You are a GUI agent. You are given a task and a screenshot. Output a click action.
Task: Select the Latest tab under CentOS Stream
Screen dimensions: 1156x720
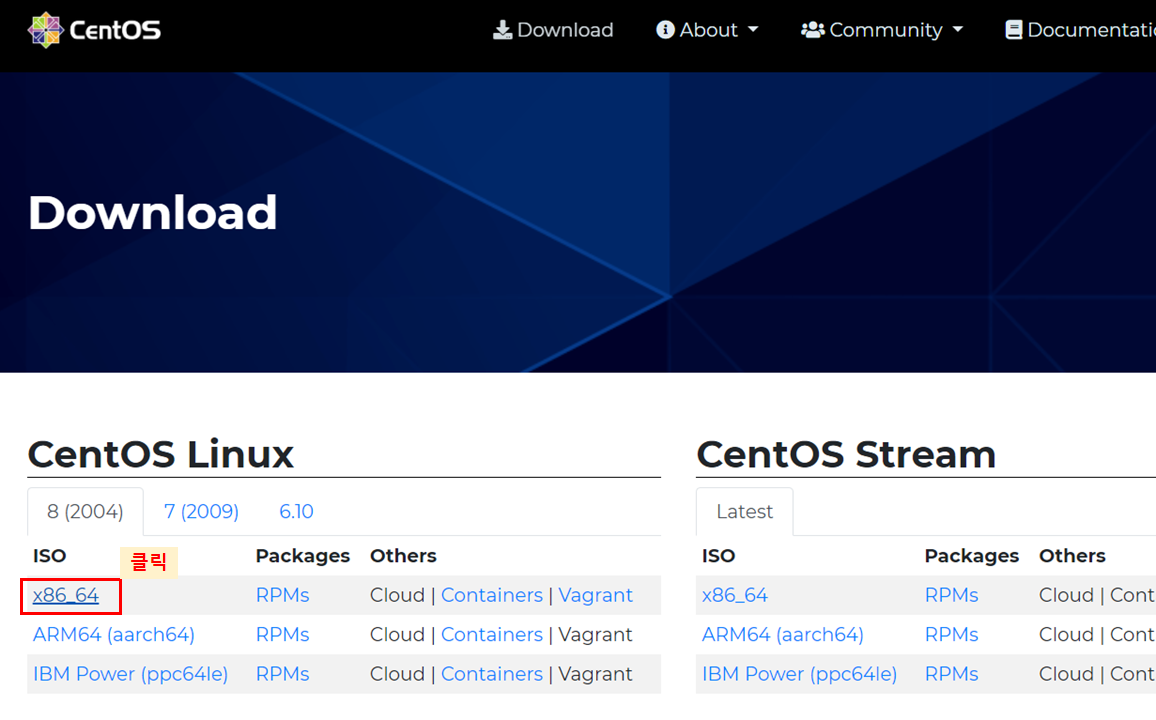tap(745, 511)
